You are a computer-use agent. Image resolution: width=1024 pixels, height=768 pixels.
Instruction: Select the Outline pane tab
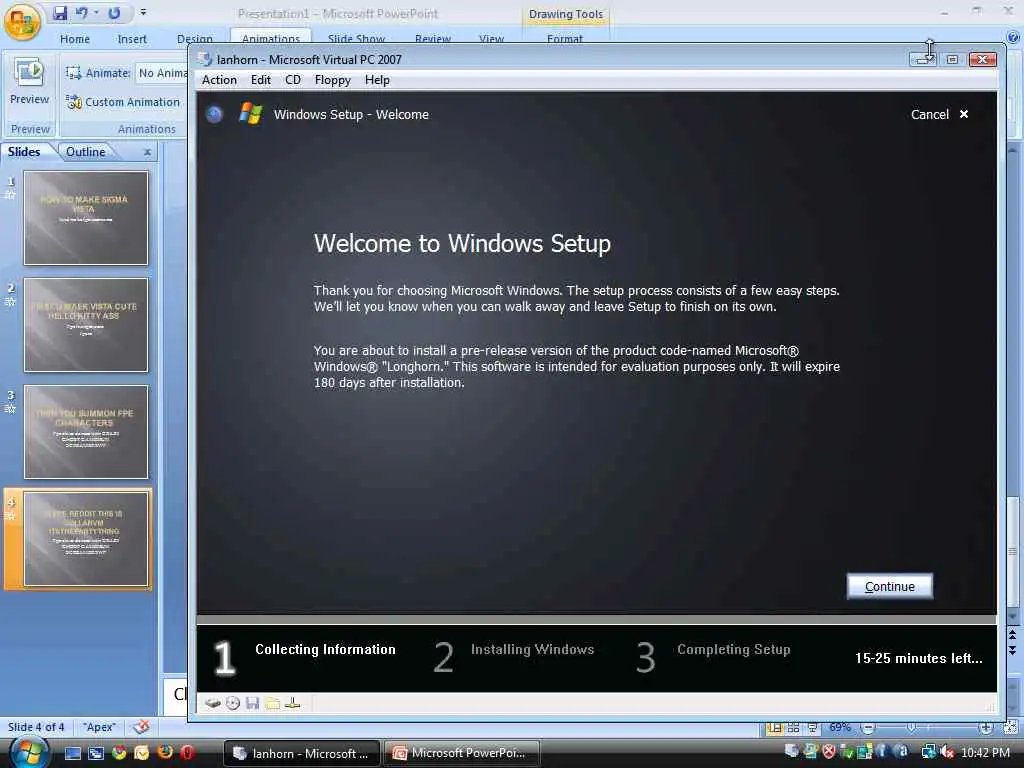coord(86,152)
